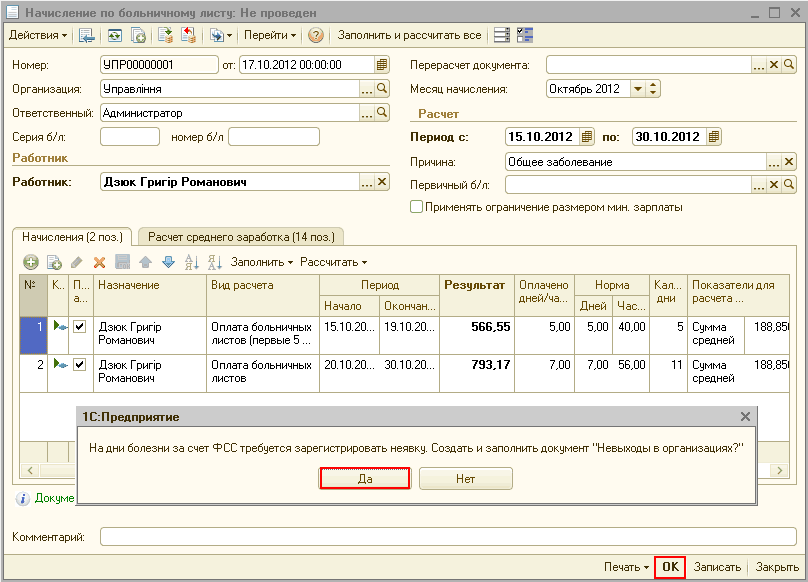
Task: Clear the Причина field with X
Action: [x=788, y=162]
